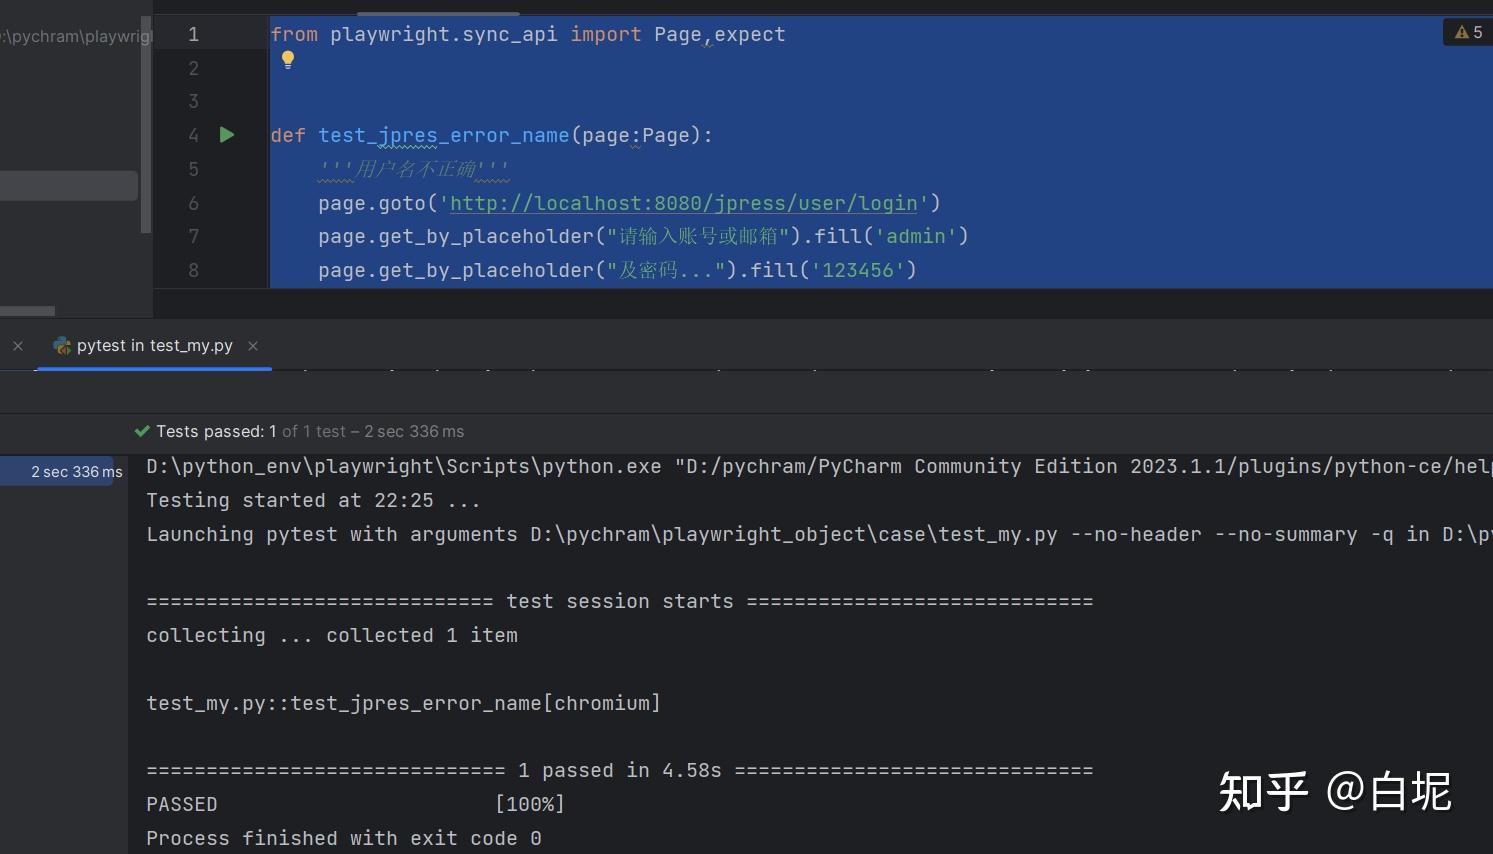Click line number 6 in the gutter
The height and width of the screenshot is (854, 1493).
tap(193, 203)
